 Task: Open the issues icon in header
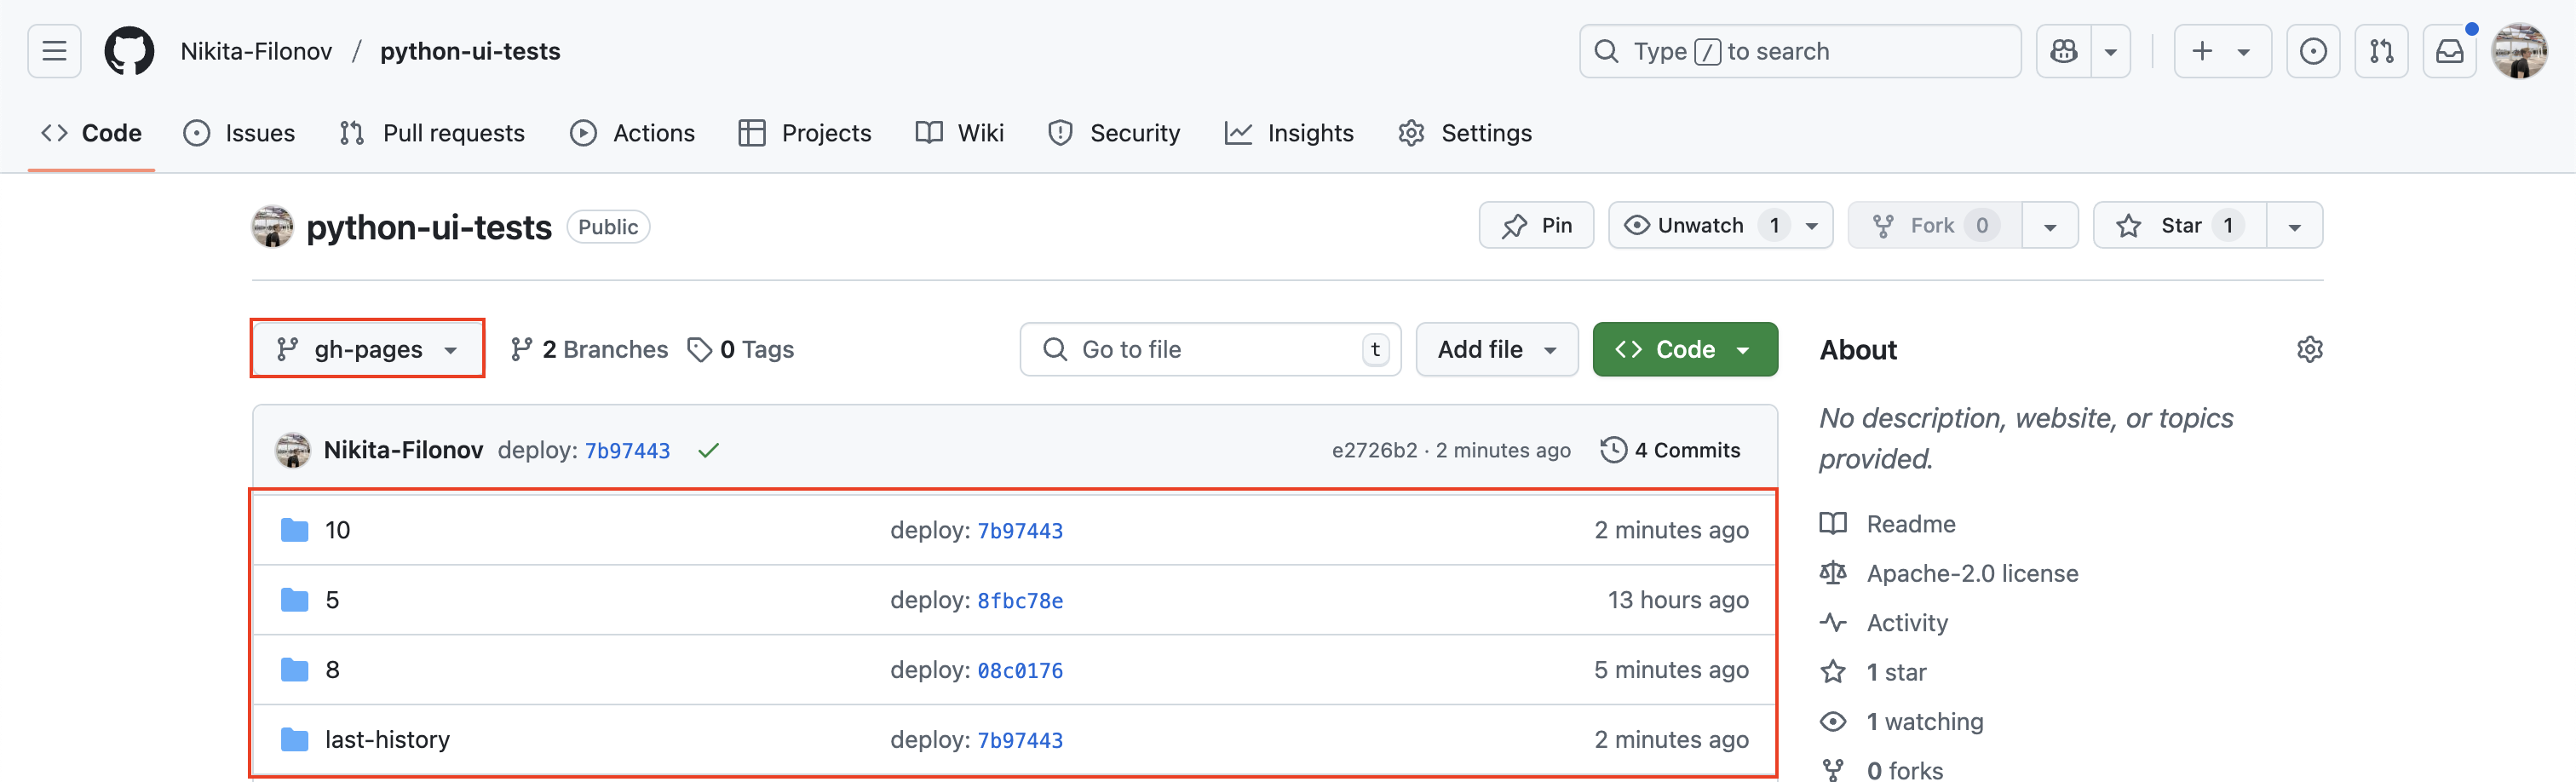[x=2313, y=51]
